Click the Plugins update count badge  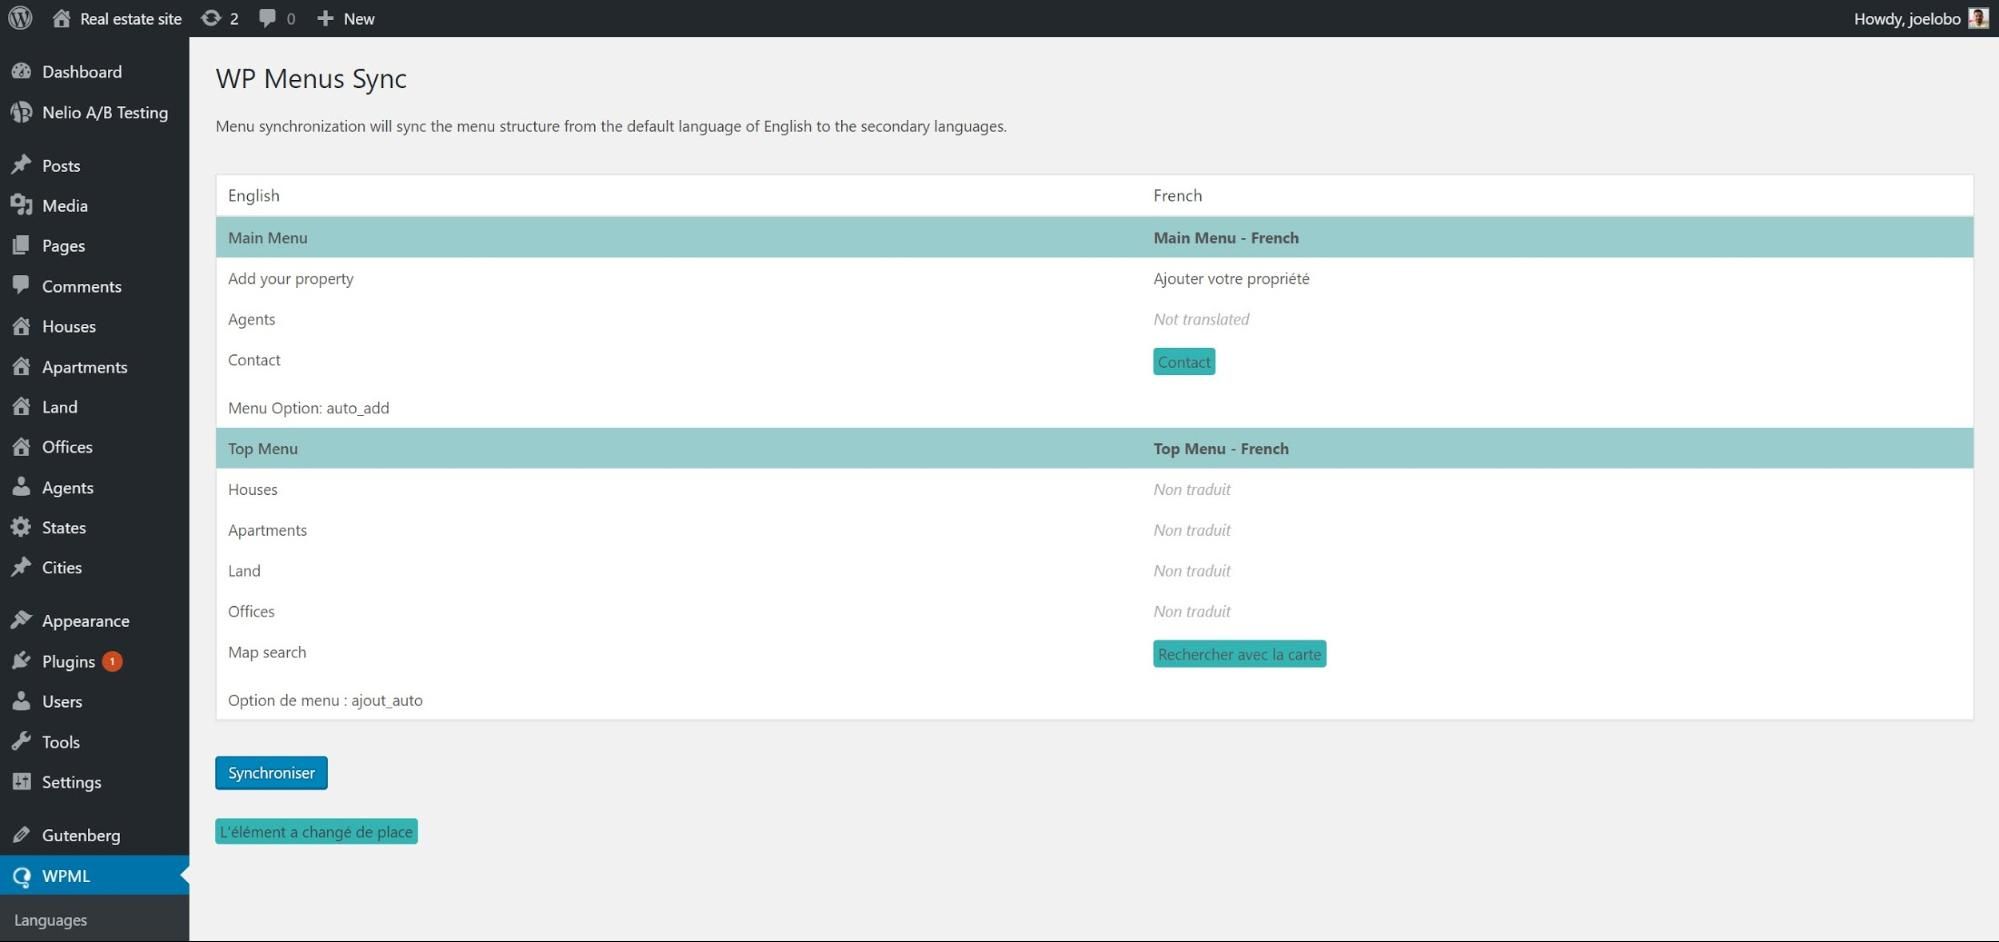(112, 661)
